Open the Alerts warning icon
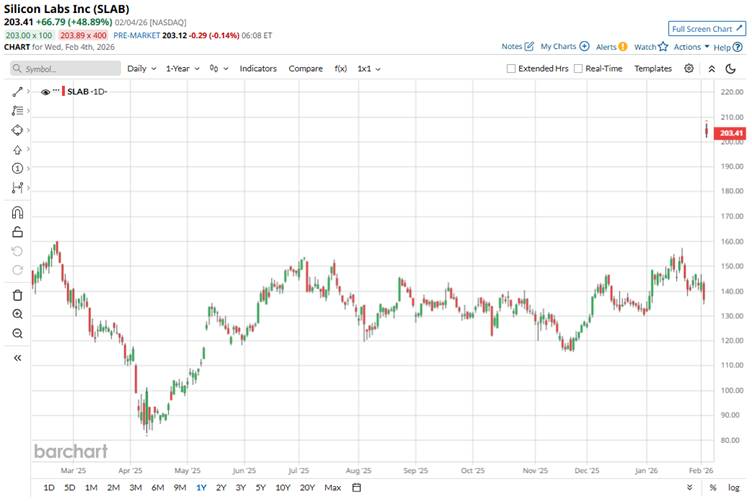 [x=623, y=47]
